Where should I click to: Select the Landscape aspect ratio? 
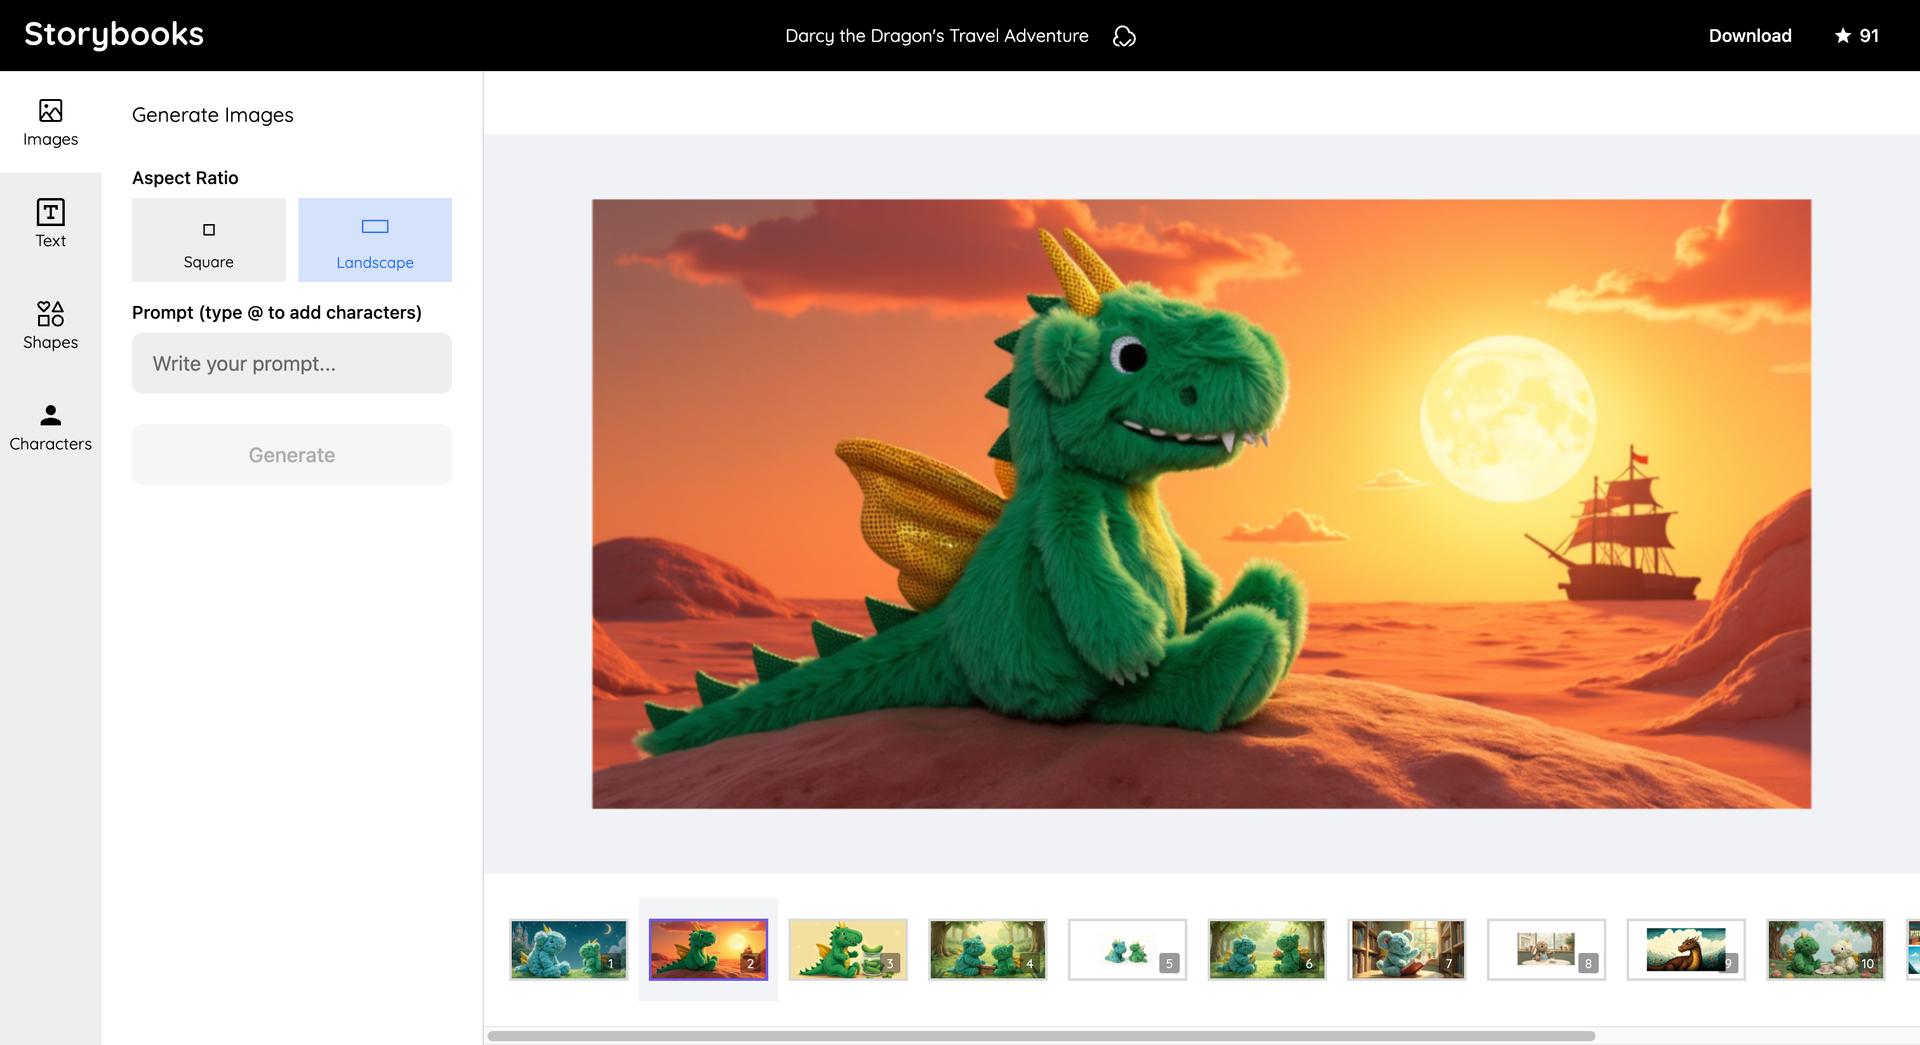pyautogui.click(x=374, y=240)
